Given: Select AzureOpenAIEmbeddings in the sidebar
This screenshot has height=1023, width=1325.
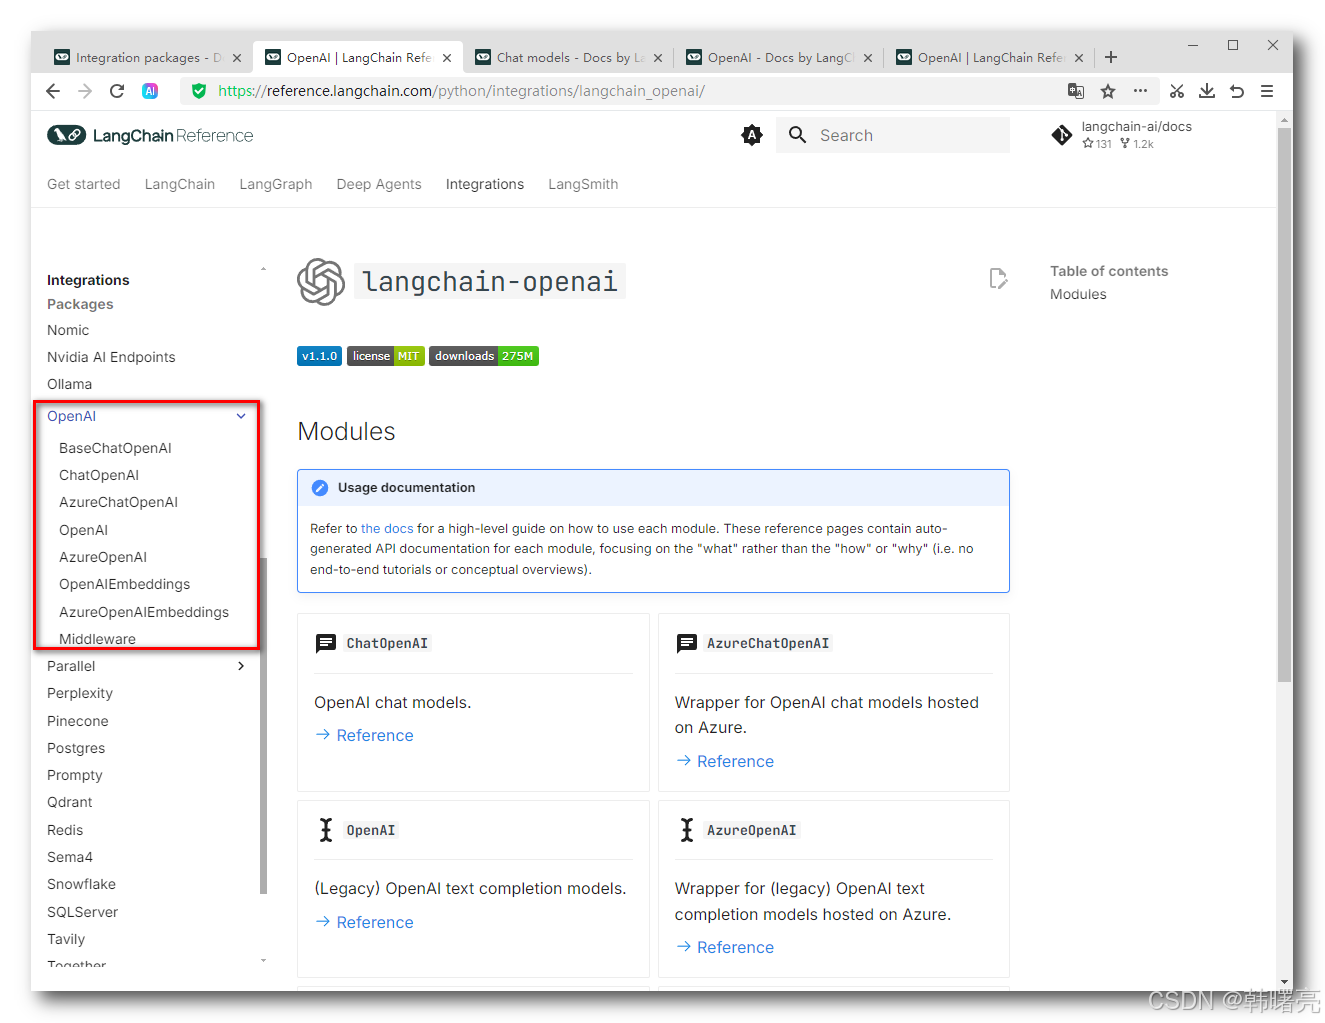Looking at the screenshot, I should [x=144, y=612].
